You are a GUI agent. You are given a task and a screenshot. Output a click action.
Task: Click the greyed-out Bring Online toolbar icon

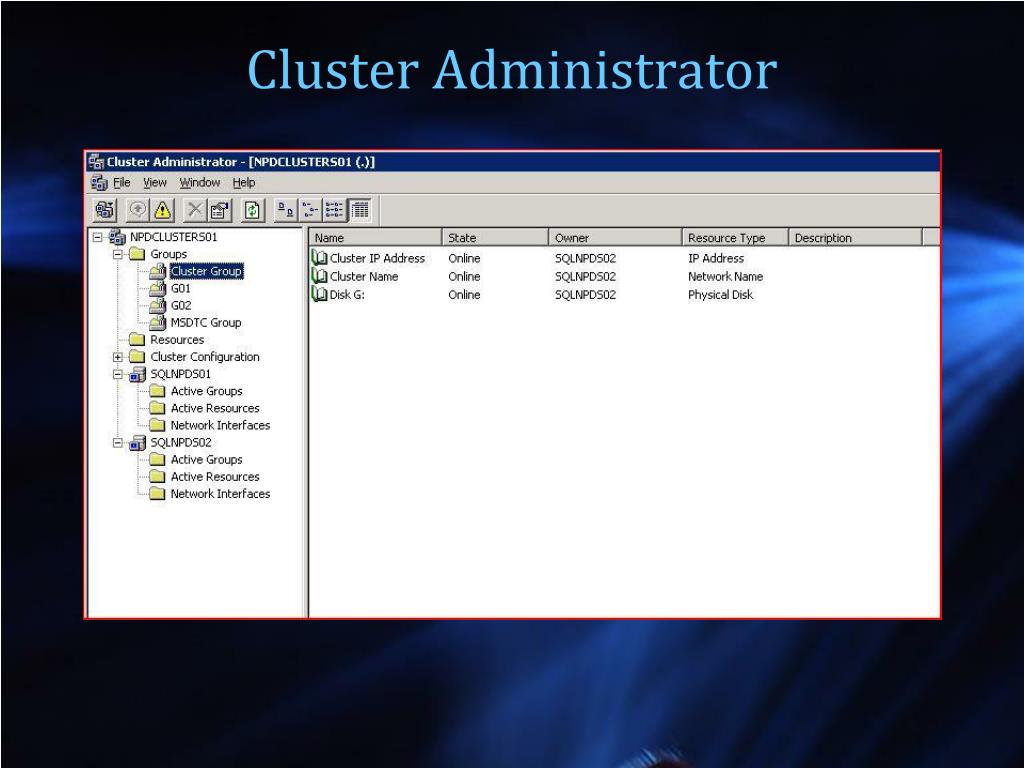137,210
